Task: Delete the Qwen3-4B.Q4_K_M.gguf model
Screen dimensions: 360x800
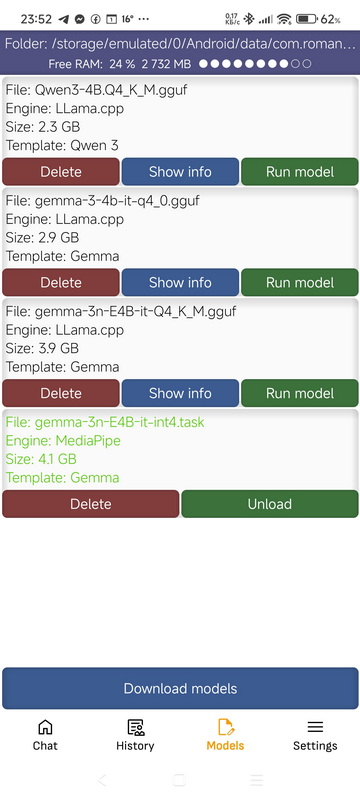Action: point(61,171)
